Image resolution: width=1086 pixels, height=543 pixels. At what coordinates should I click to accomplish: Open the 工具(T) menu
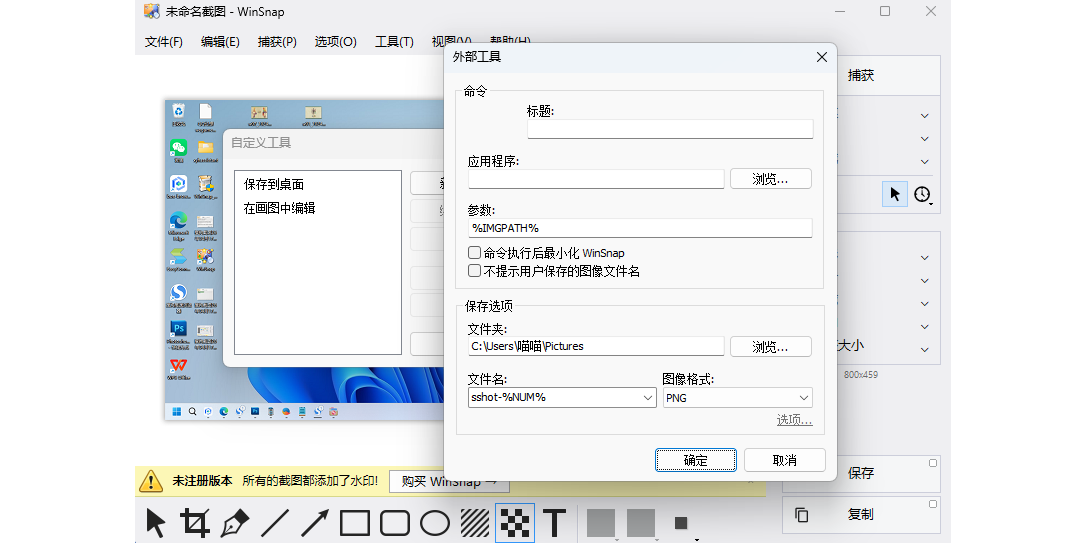pos(394,42)
